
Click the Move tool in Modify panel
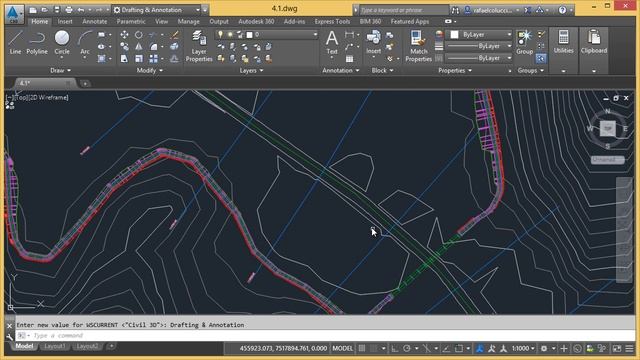124,35
